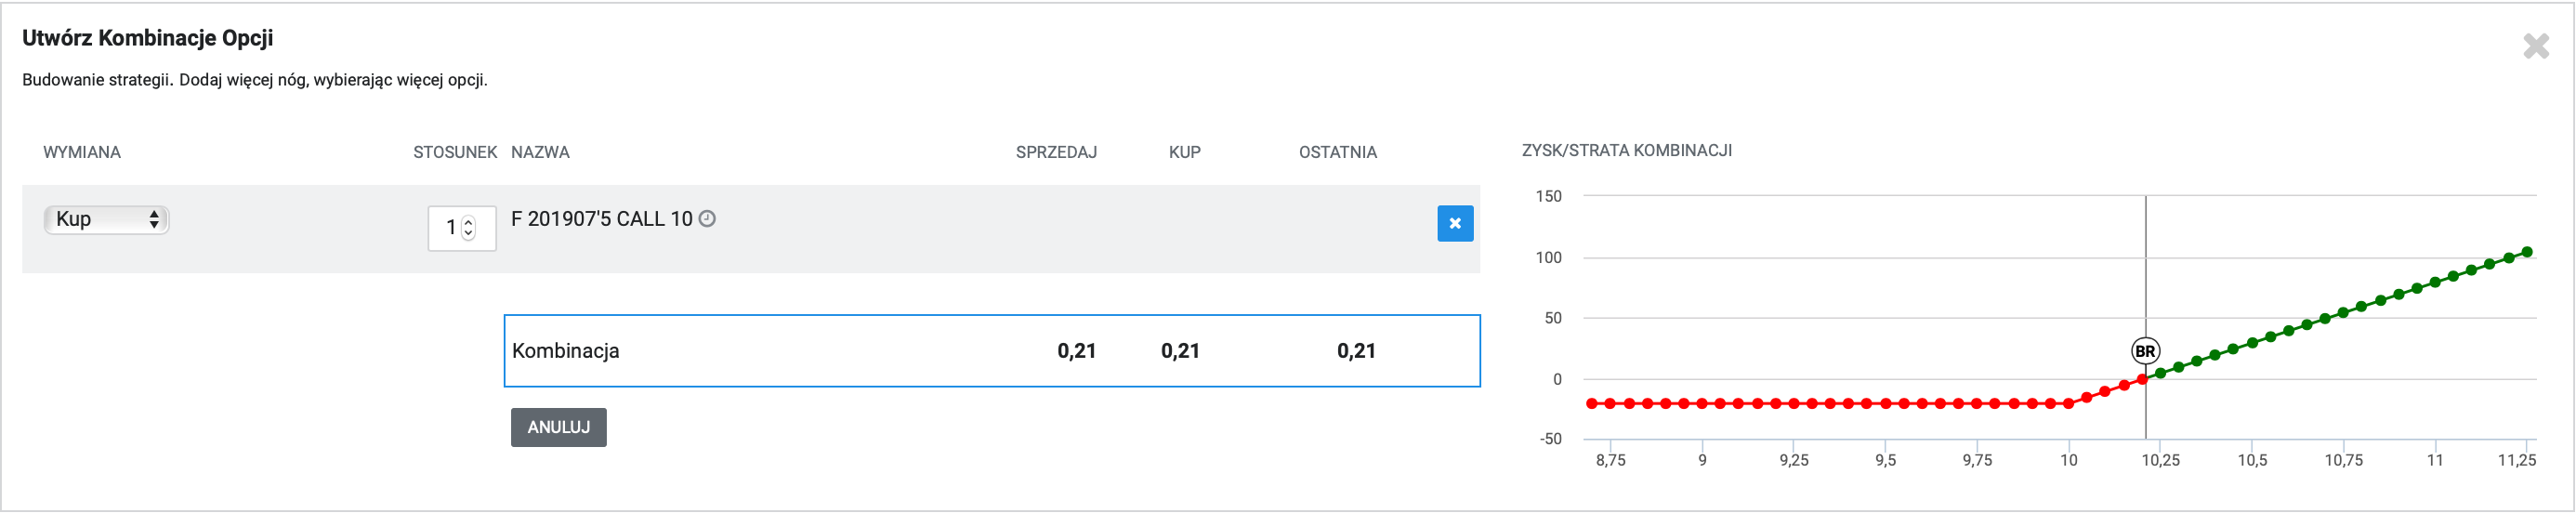Click the BR breakeven marker on chart
The height and width of the screenshot is (513, 2576).
[2144, 351]
